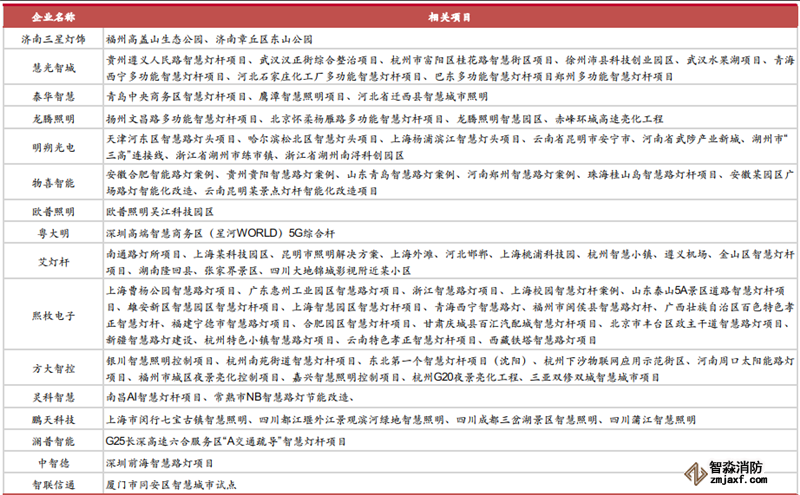This screenshot has height=495, width=800.
Task: Click the 粤大明 company name
Action: click(x=51, y=233)
